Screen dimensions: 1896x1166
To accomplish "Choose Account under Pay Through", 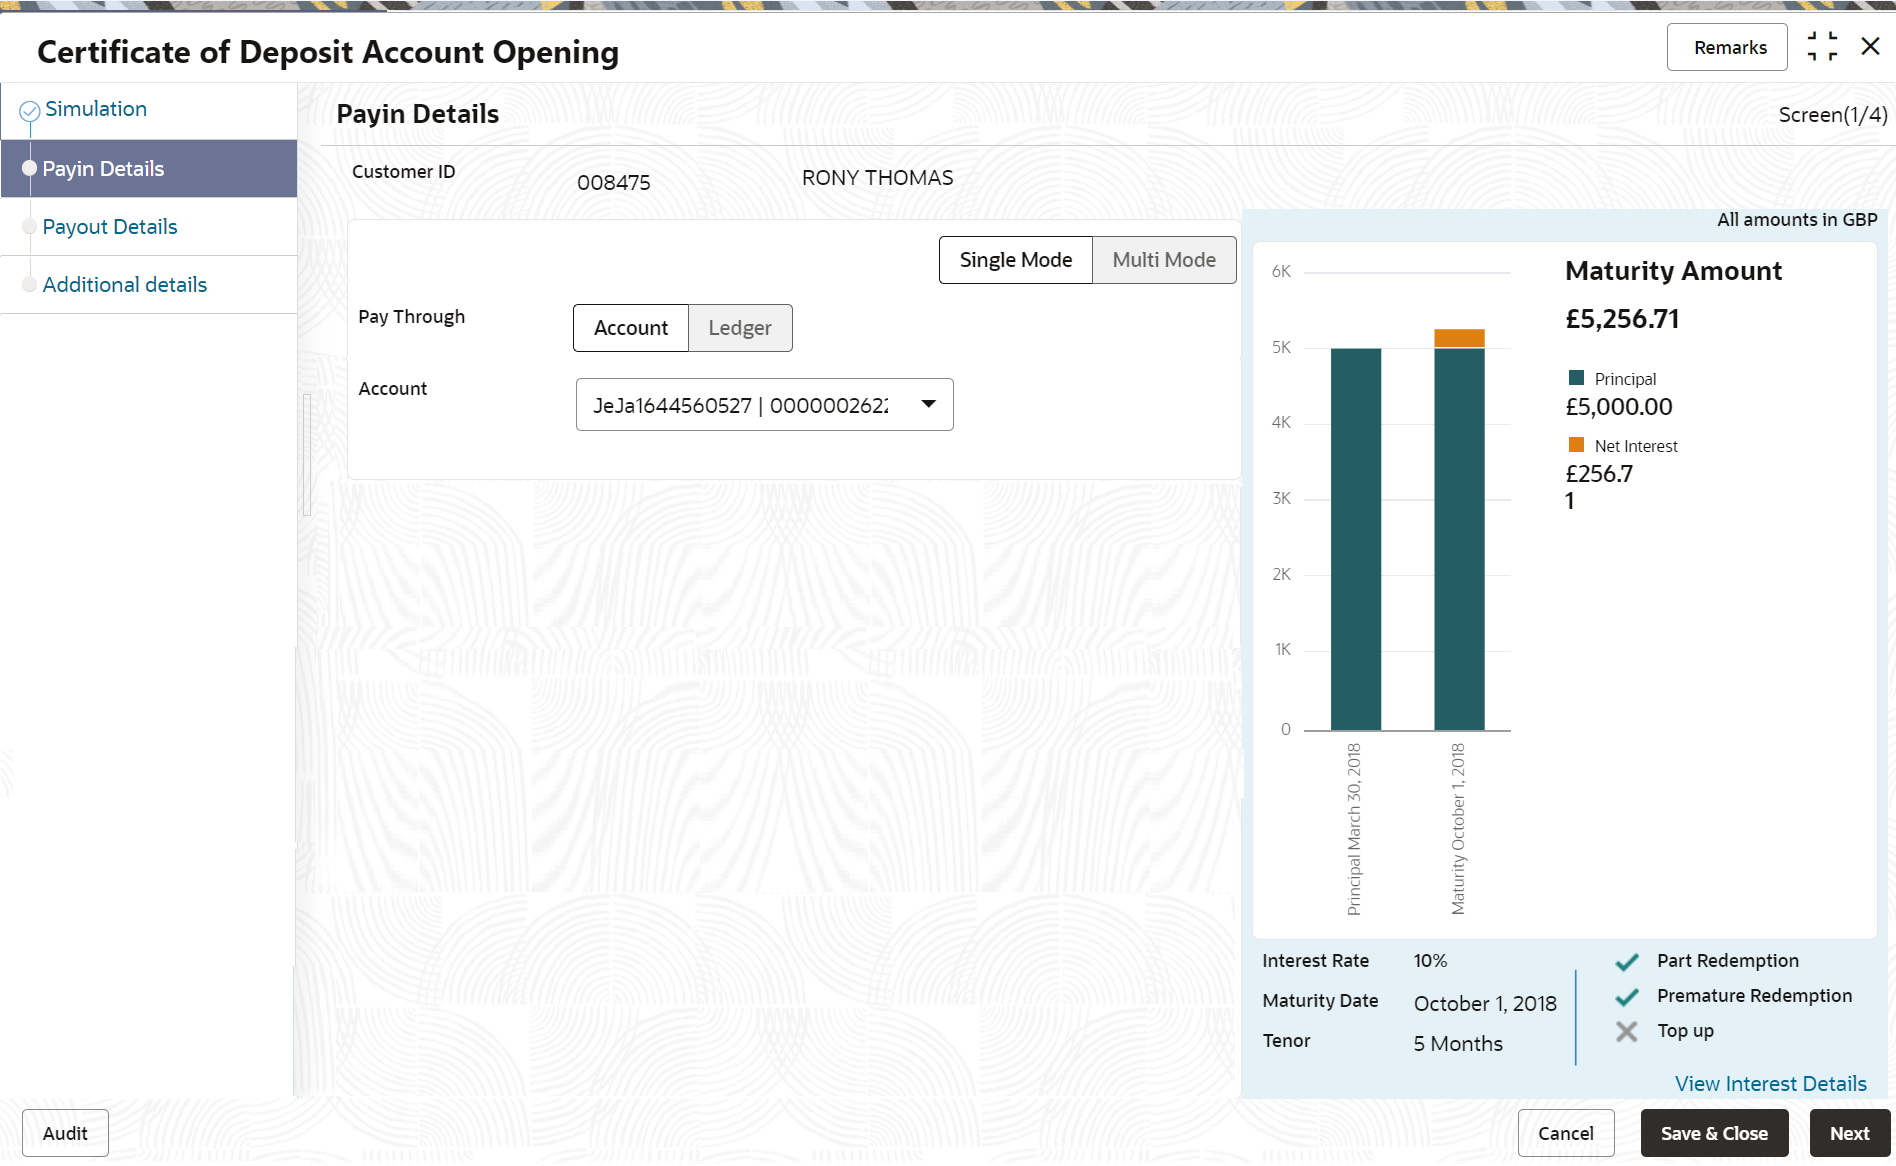I will tap(631, 328).
